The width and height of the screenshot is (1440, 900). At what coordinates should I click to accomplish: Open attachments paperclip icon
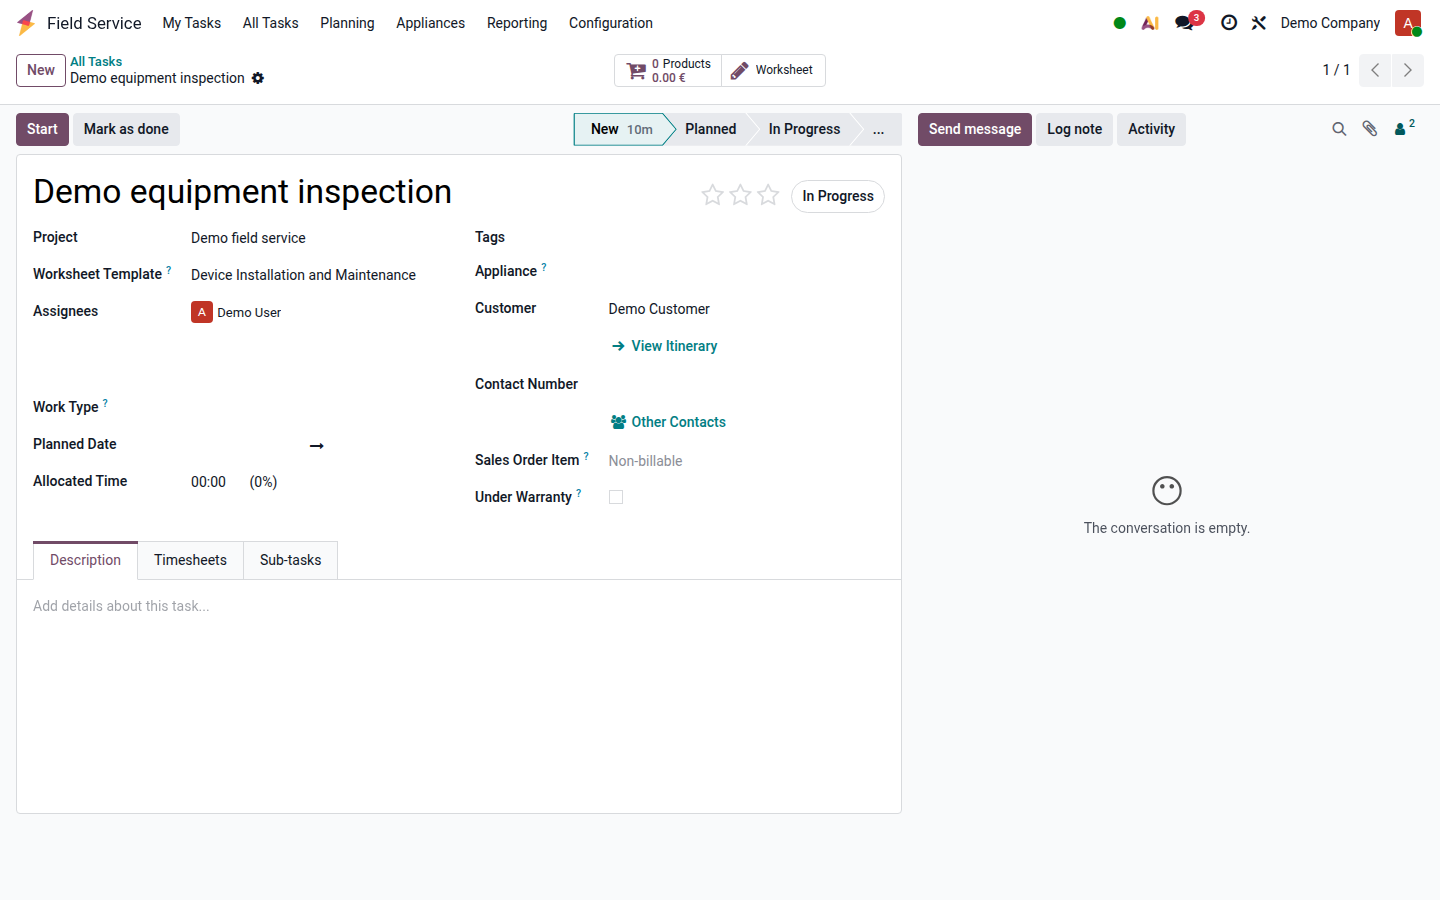[x=1370, y=129]
